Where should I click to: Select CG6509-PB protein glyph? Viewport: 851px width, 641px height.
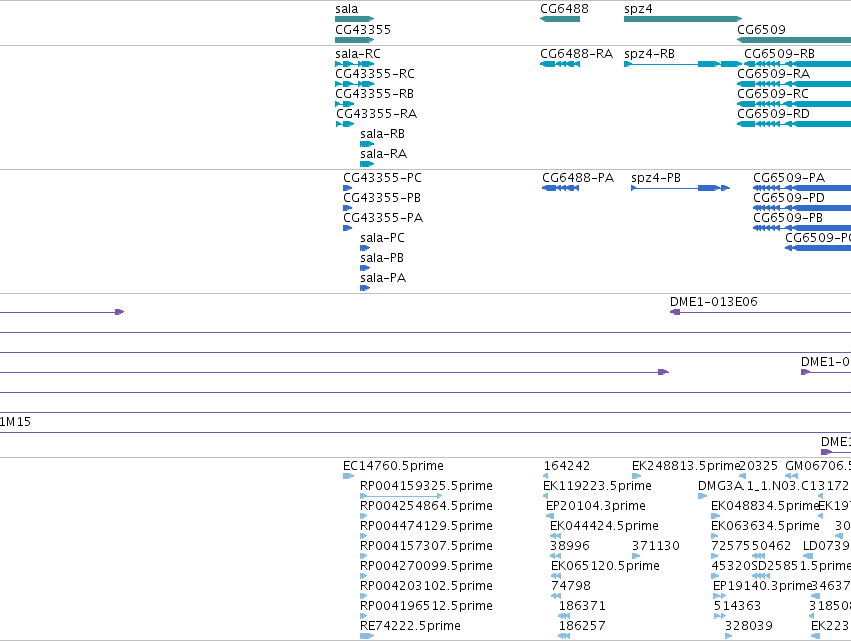coord(802,228)
